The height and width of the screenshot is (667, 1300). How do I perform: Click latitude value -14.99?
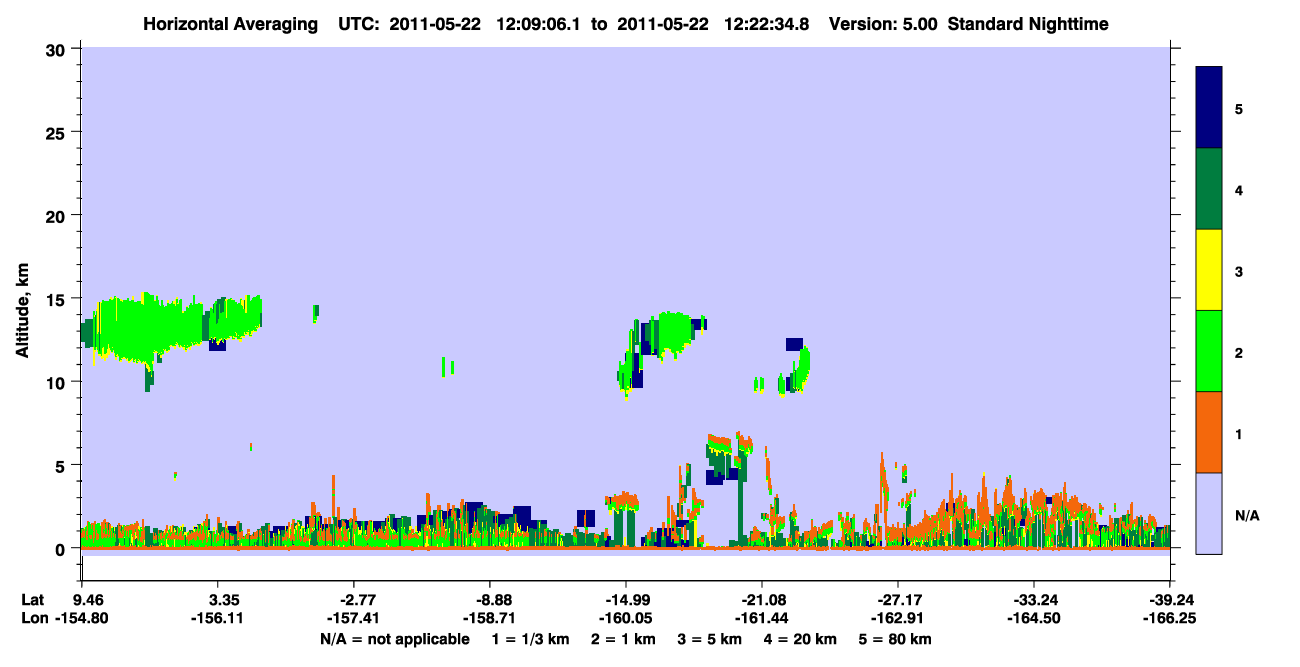click(626, 600)
